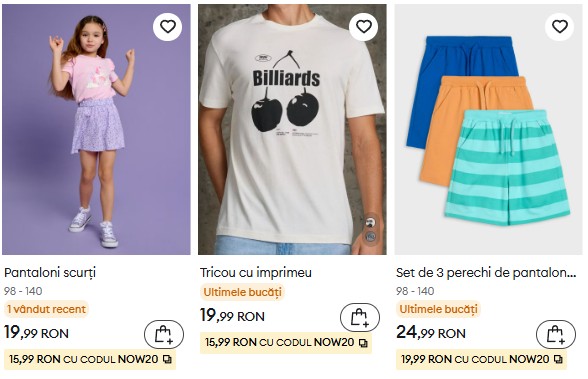Add 3-pack shorts set to bag
The height and width of the screenshot is (379, 588).
(x=556, y=334)
